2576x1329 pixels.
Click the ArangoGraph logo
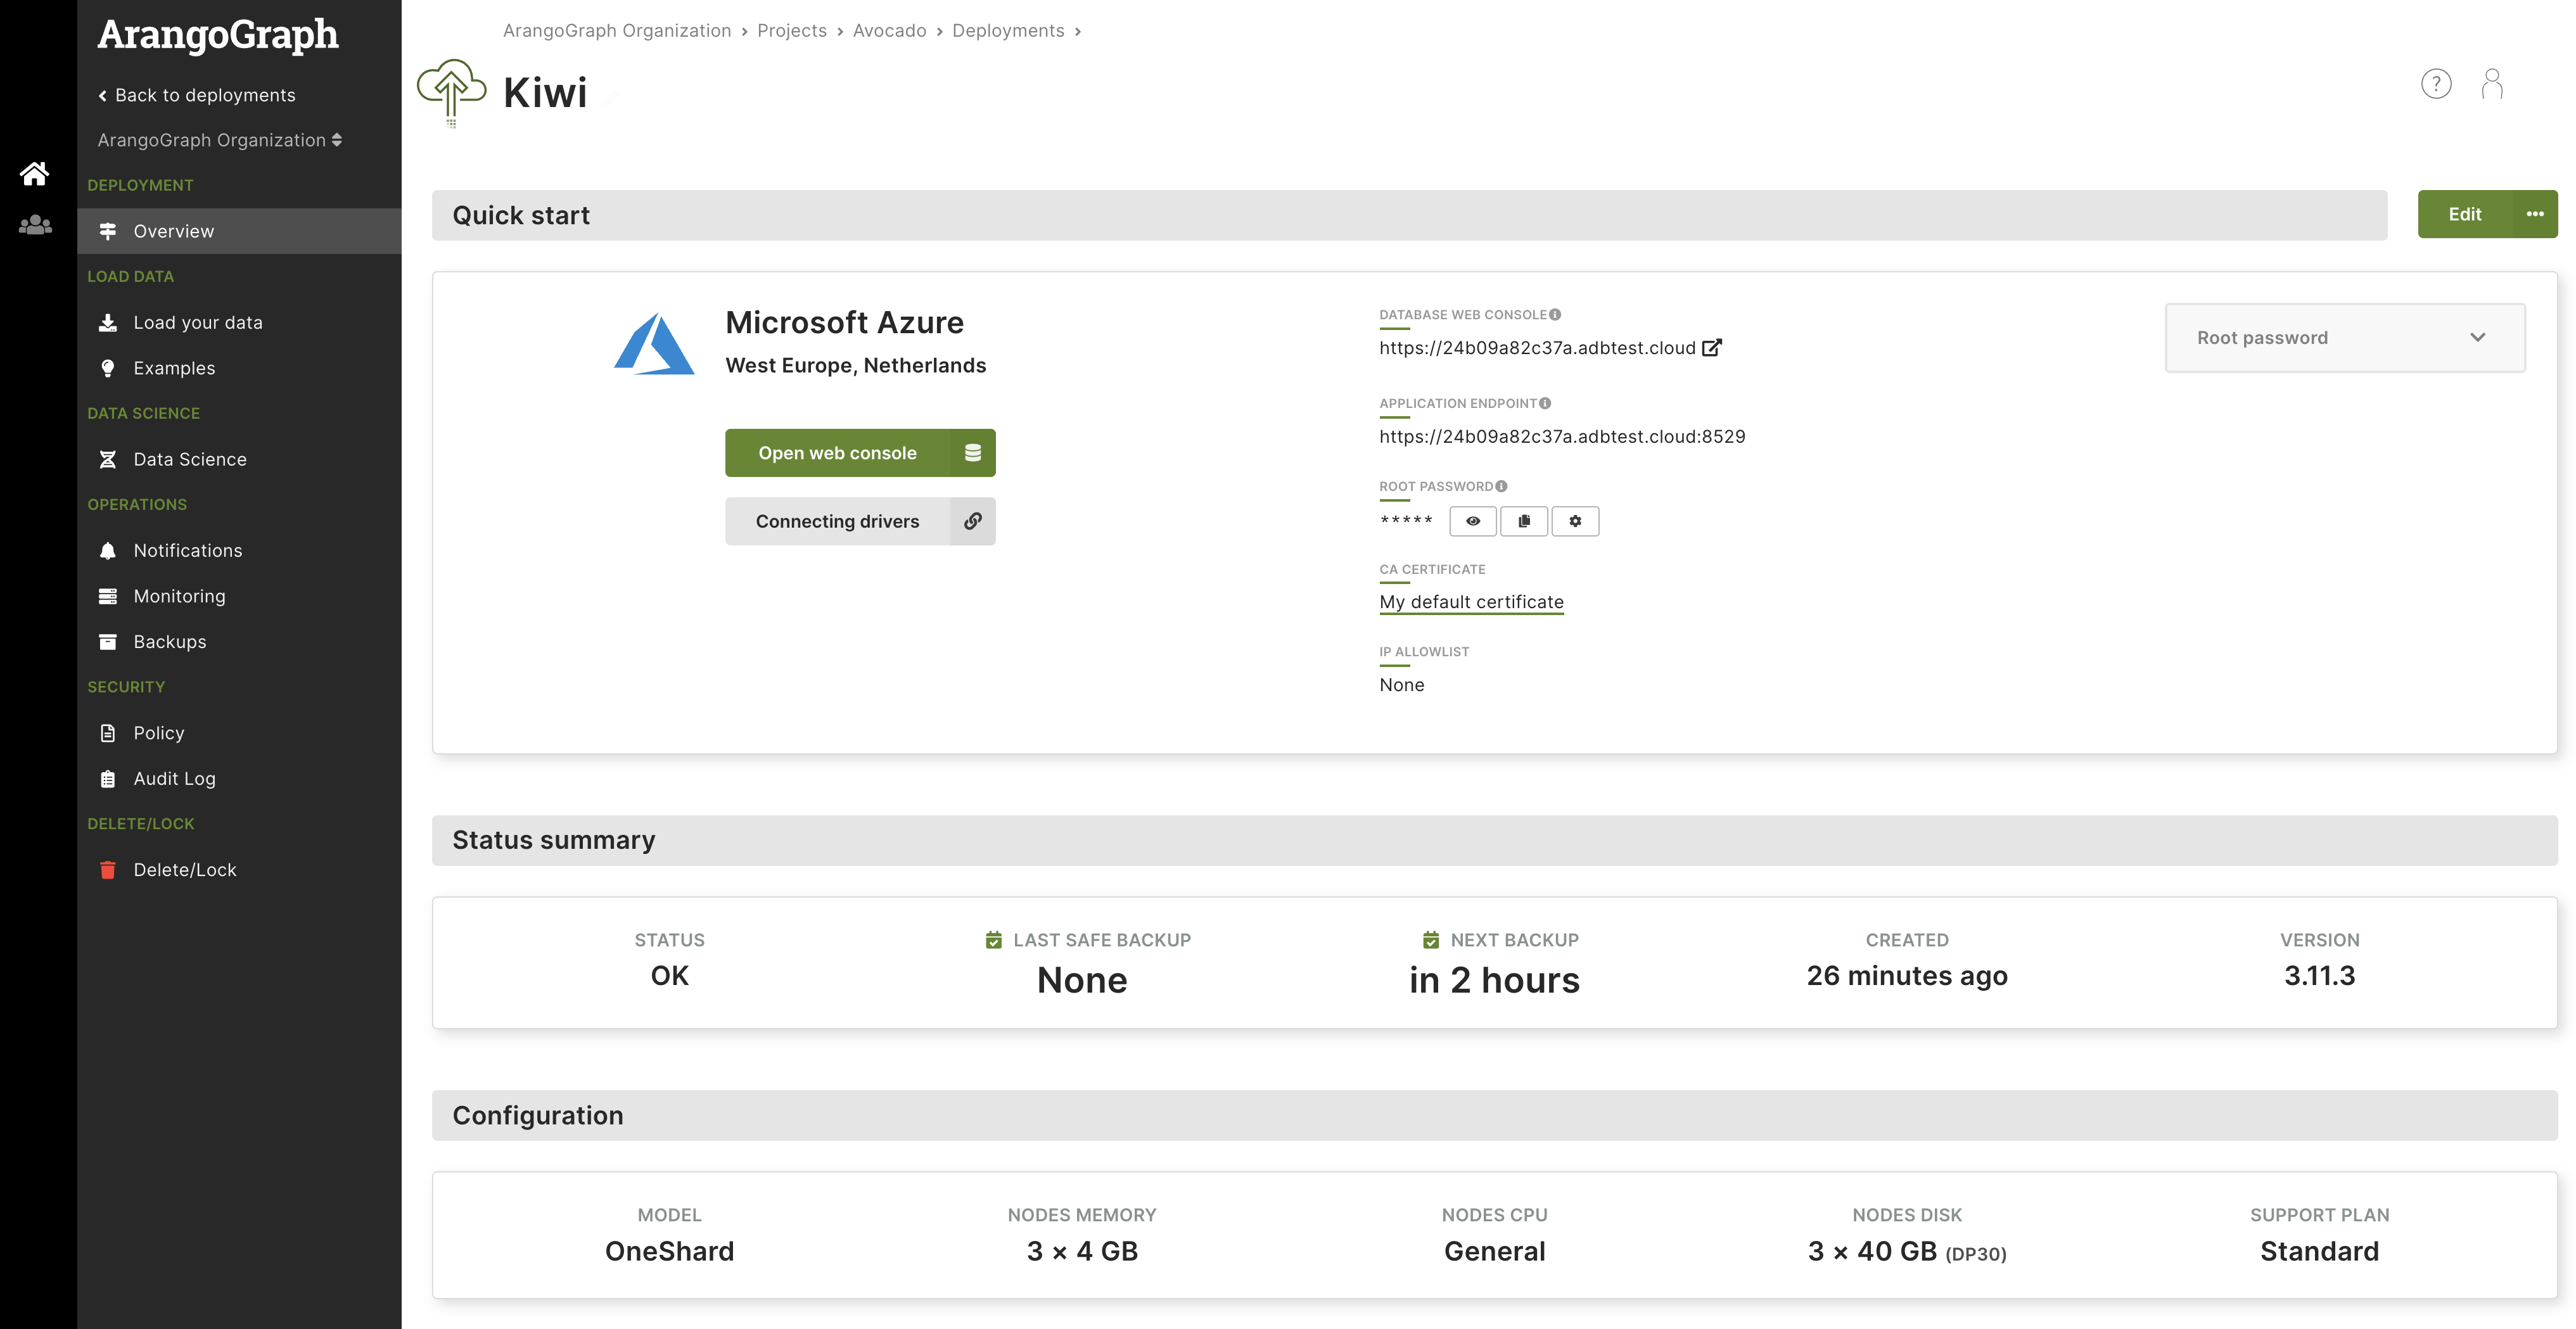218,35
